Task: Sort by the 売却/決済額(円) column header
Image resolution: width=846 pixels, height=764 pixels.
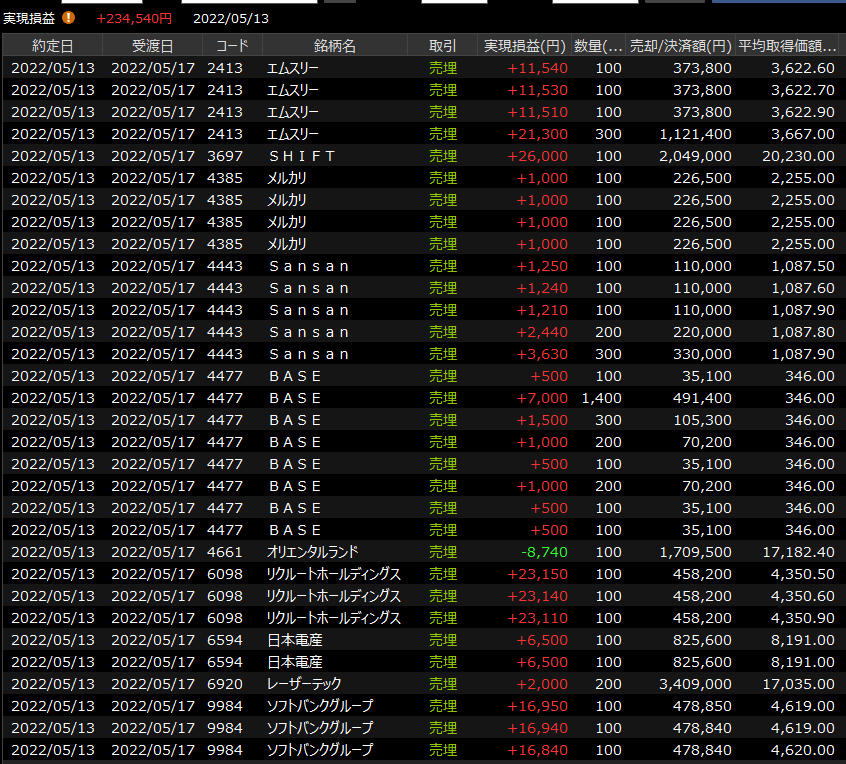Action: click(680, 46)
